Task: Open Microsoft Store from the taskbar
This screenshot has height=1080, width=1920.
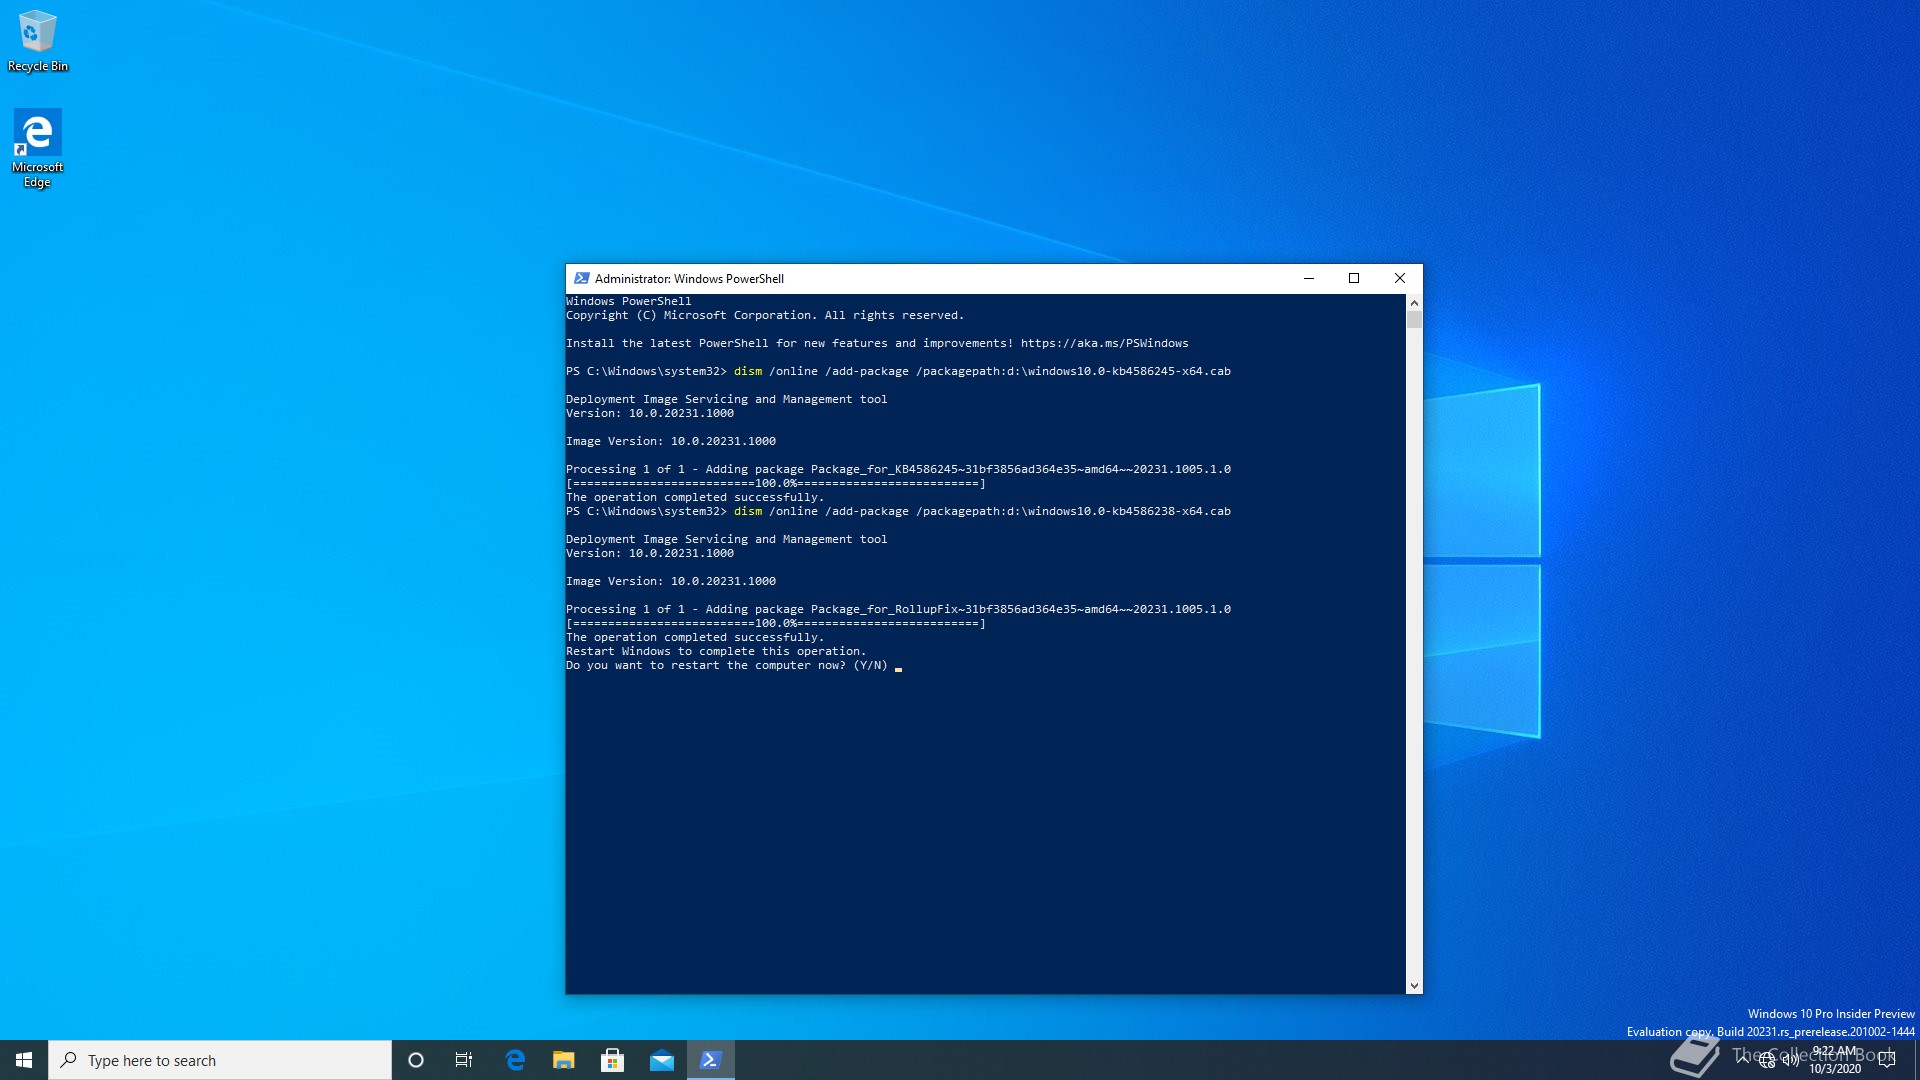Action: pos(613,1060)
